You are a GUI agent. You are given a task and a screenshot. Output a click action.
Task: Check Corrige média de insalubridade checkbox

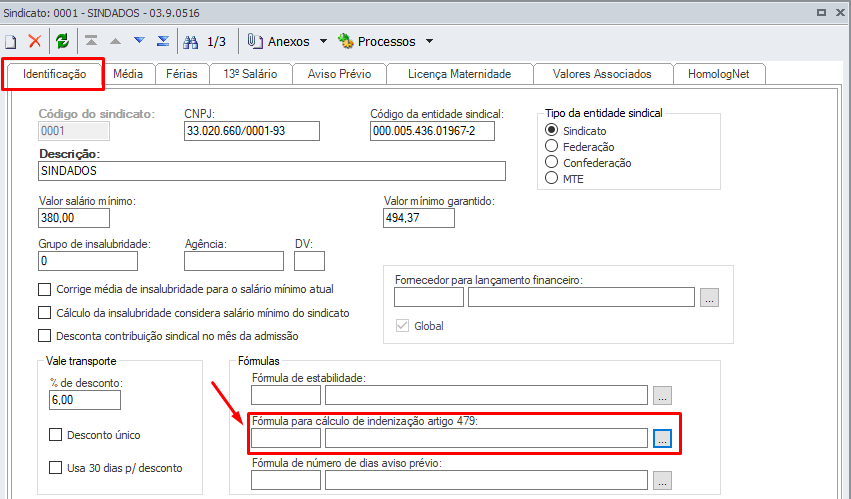pyautogui.click(x=45, y=289)
